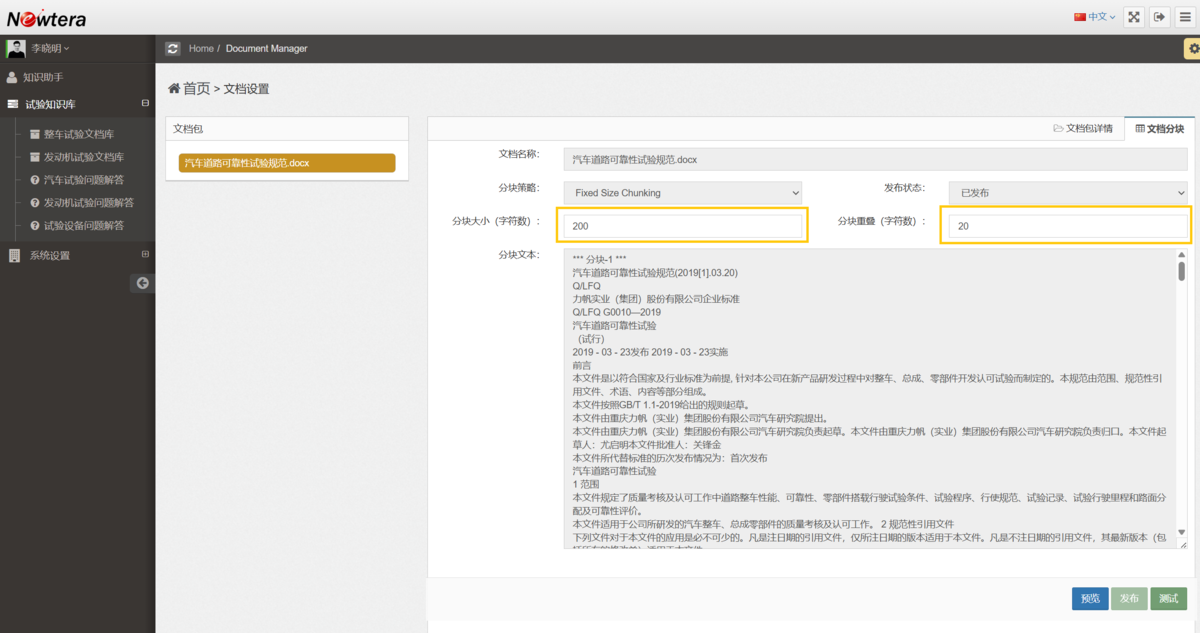Toggle fullscreen with the expand-arrows icon
This screenshot has height=633, width=1200.
[1134, 17]
